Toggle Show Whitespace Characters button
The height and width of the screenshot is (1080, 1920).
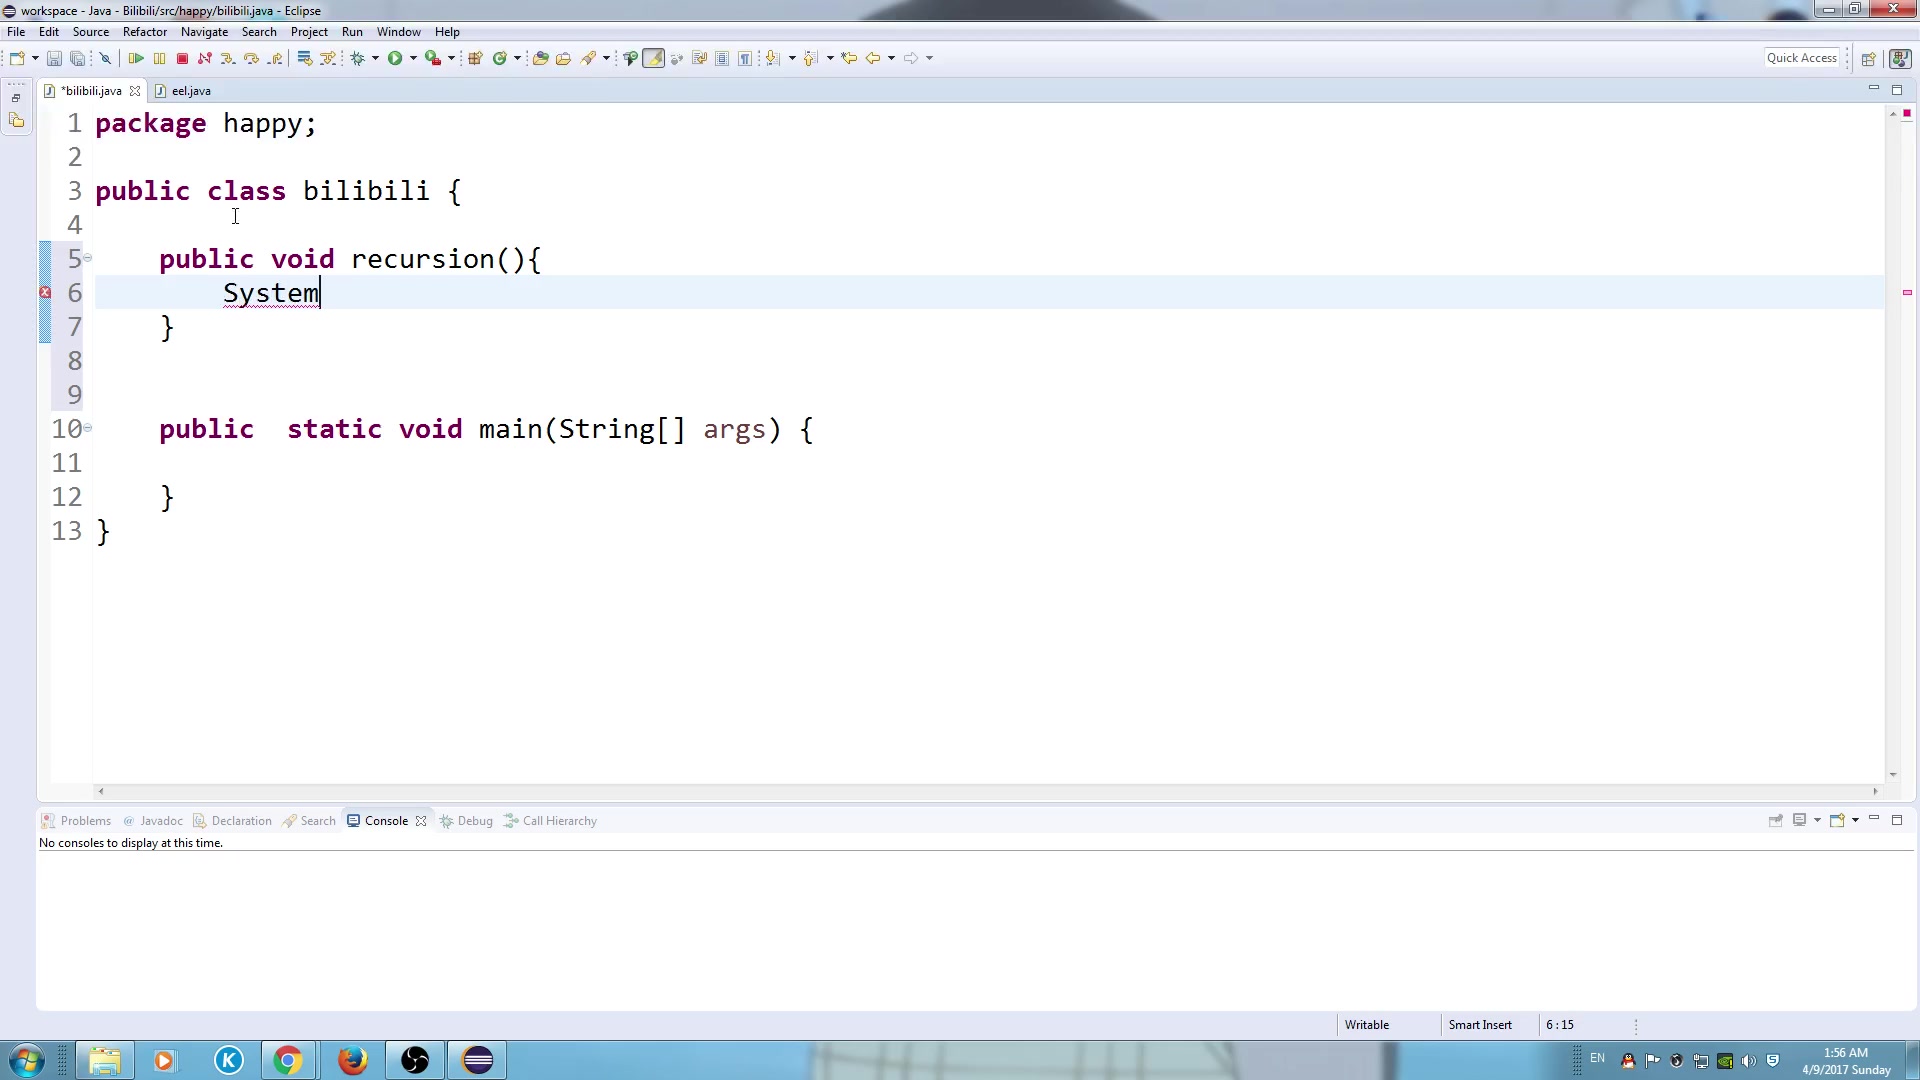[x=745, y=59]
